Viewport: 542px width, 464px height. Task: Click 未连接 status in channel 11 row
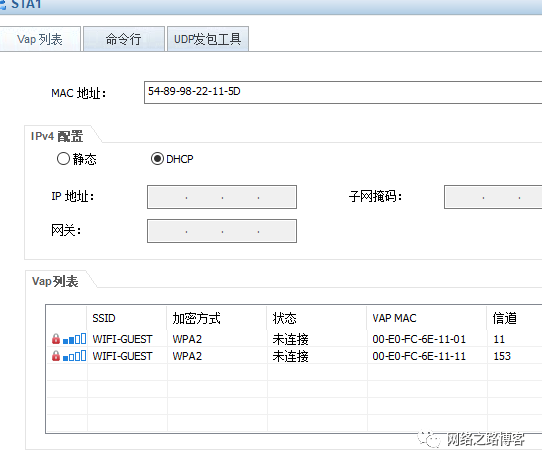click(x=290, y=339)
